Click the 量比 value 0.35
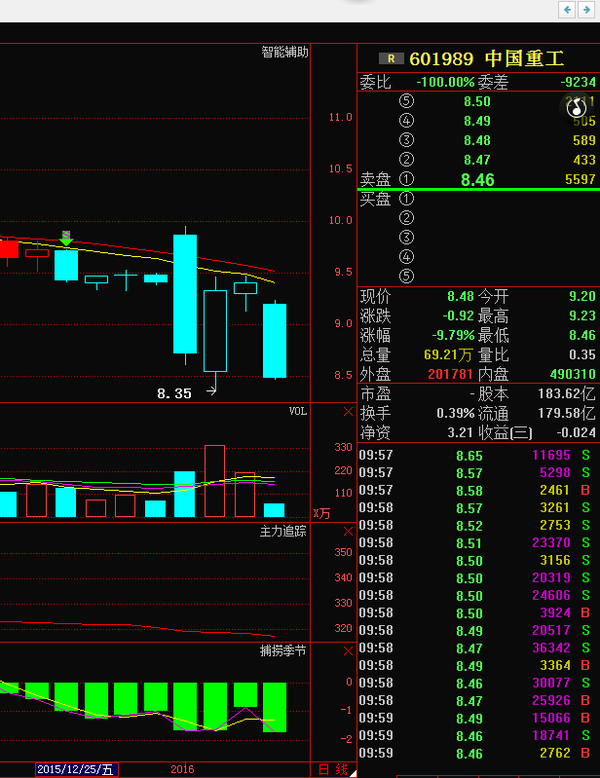 [582, 355]
